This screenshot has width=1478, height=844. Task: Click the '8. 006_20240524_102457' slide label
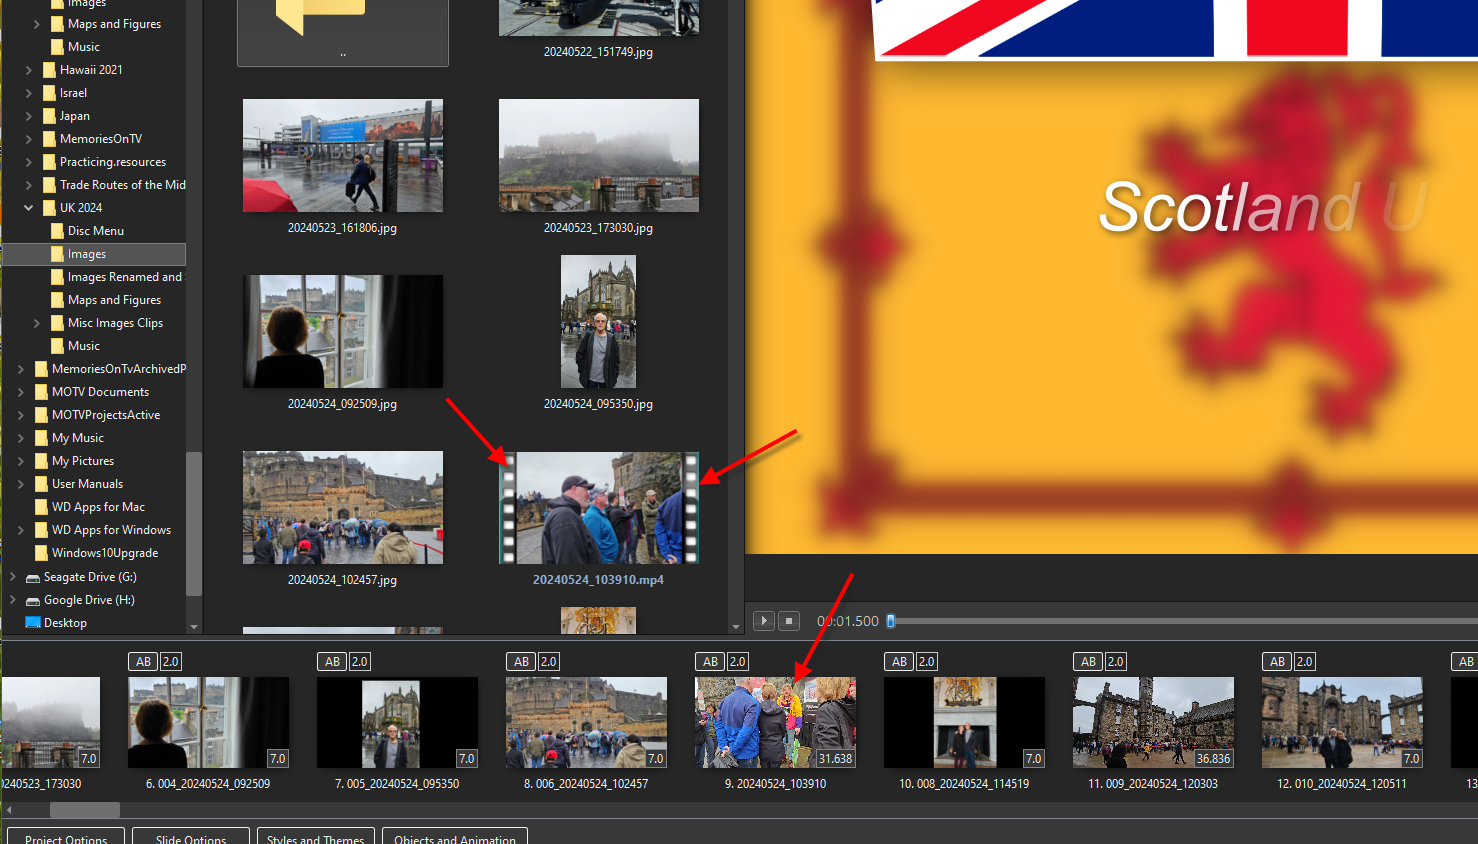[x=586, y=784]
